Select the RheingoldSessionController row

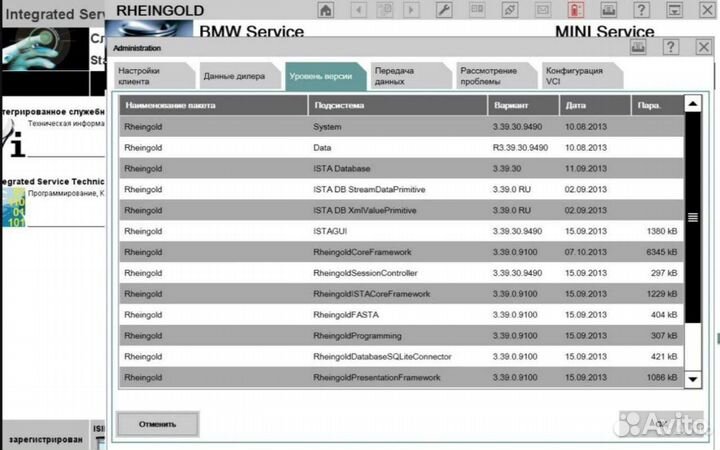pos(401,273)
